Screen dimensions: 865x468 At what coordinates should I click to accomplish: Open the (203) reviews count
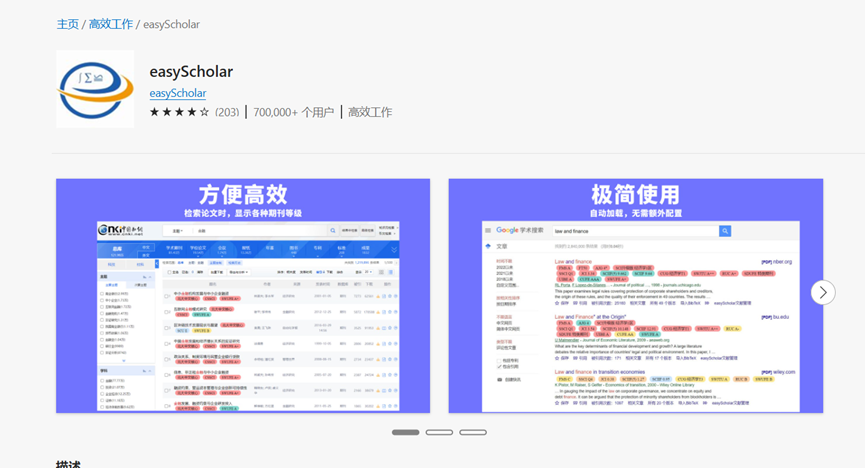227,112
